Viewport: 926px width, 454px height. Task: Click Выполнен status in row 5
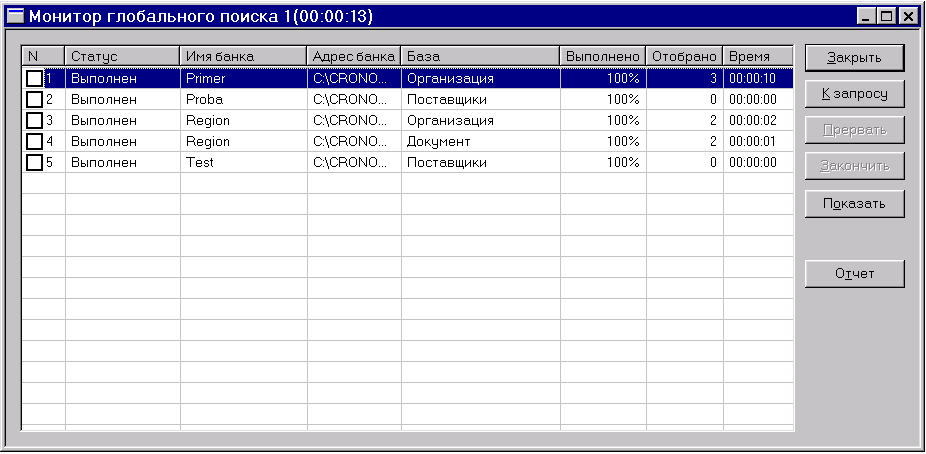122,162
